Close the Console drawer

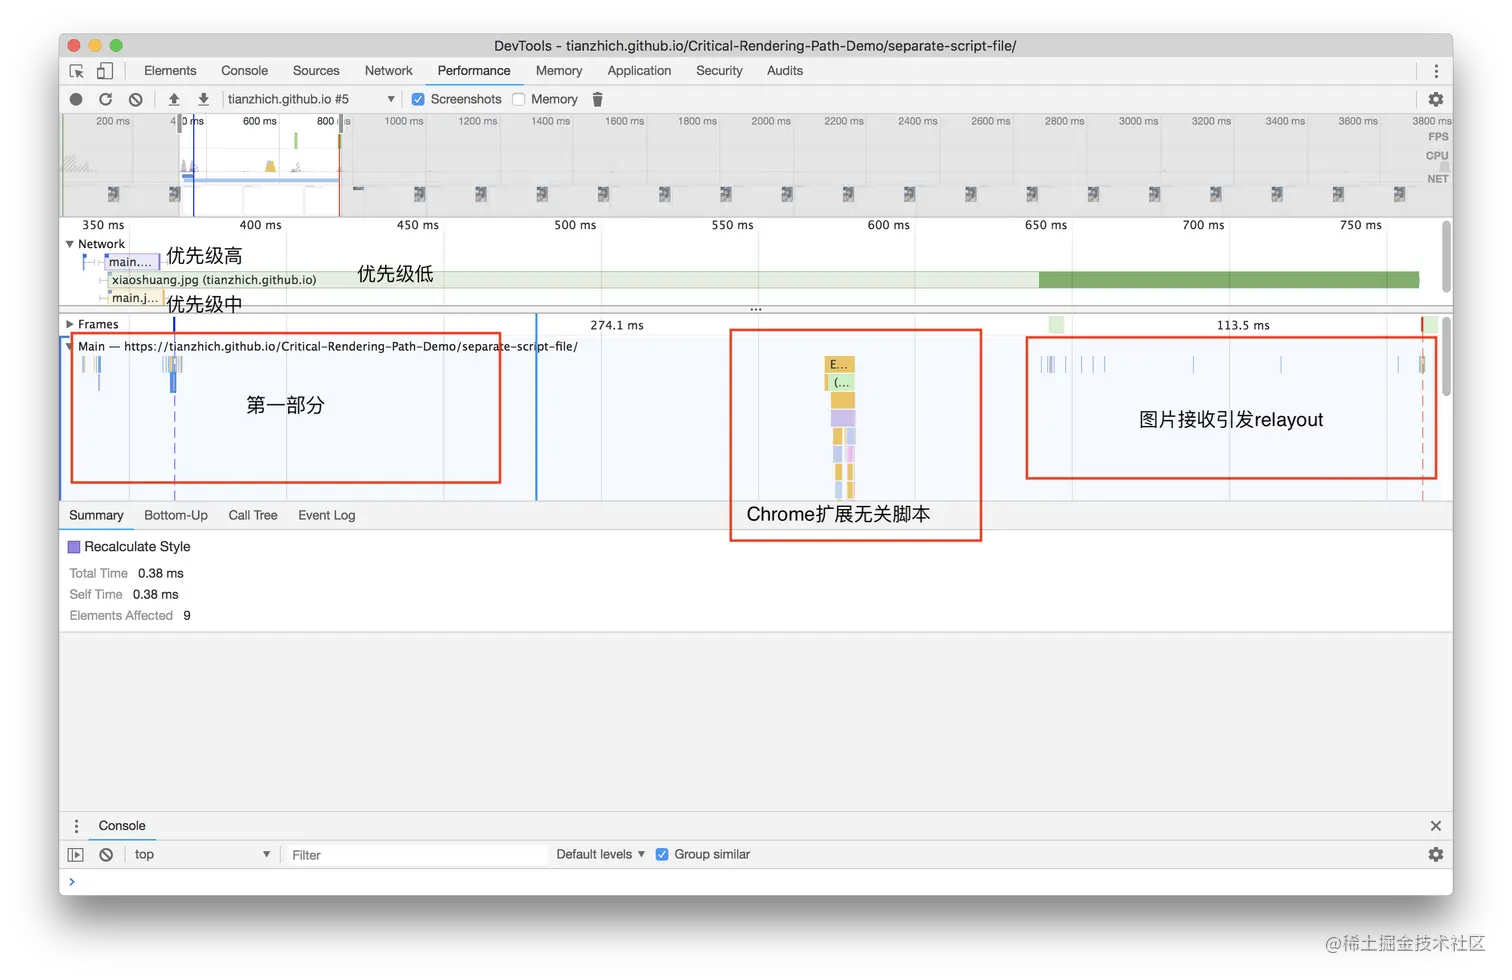(x=1435, y=826)
